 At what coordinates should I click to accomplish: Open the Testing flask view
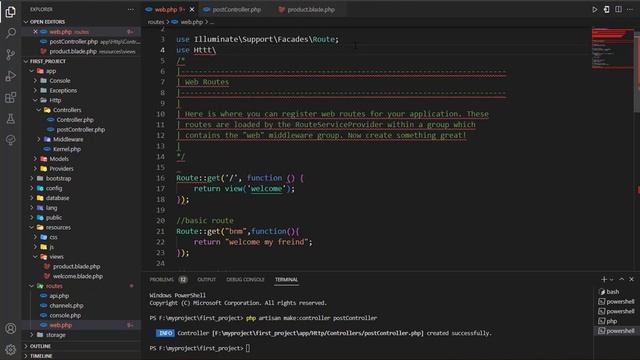(11, 119)
